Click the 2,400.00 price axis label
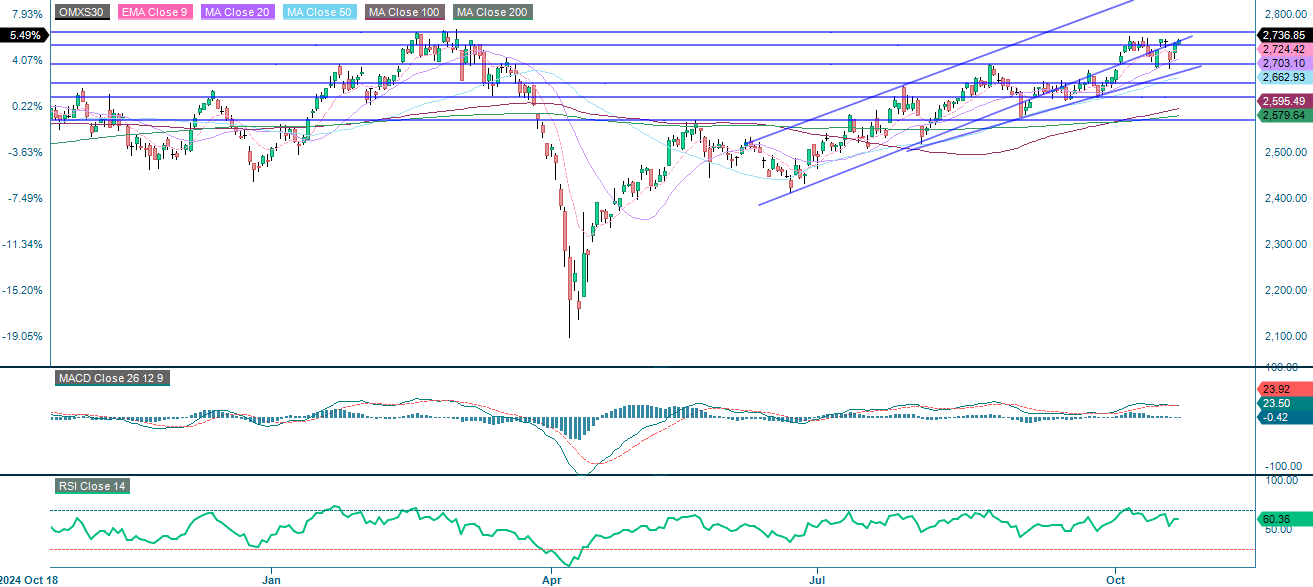 [x=1286, y=198]
